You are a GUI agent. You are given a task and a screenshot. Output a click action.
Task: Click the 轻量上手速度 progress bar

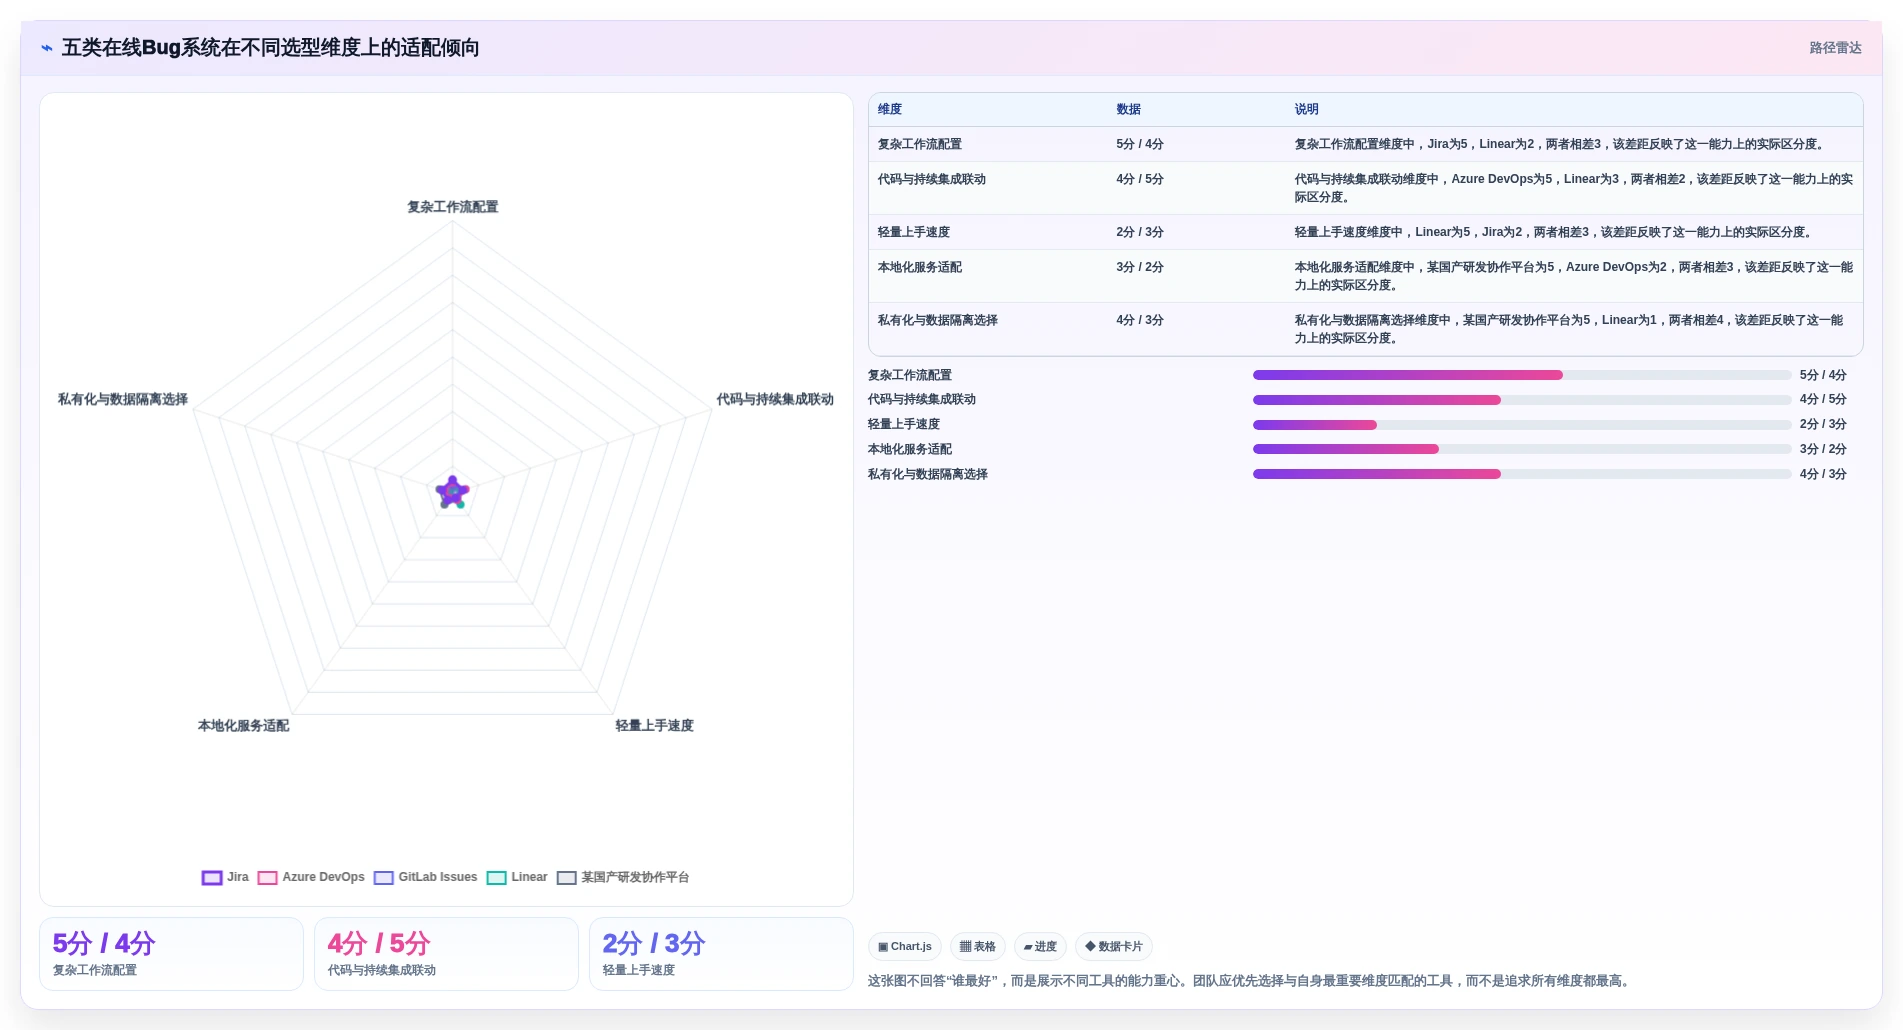(x=1522, y=425)
